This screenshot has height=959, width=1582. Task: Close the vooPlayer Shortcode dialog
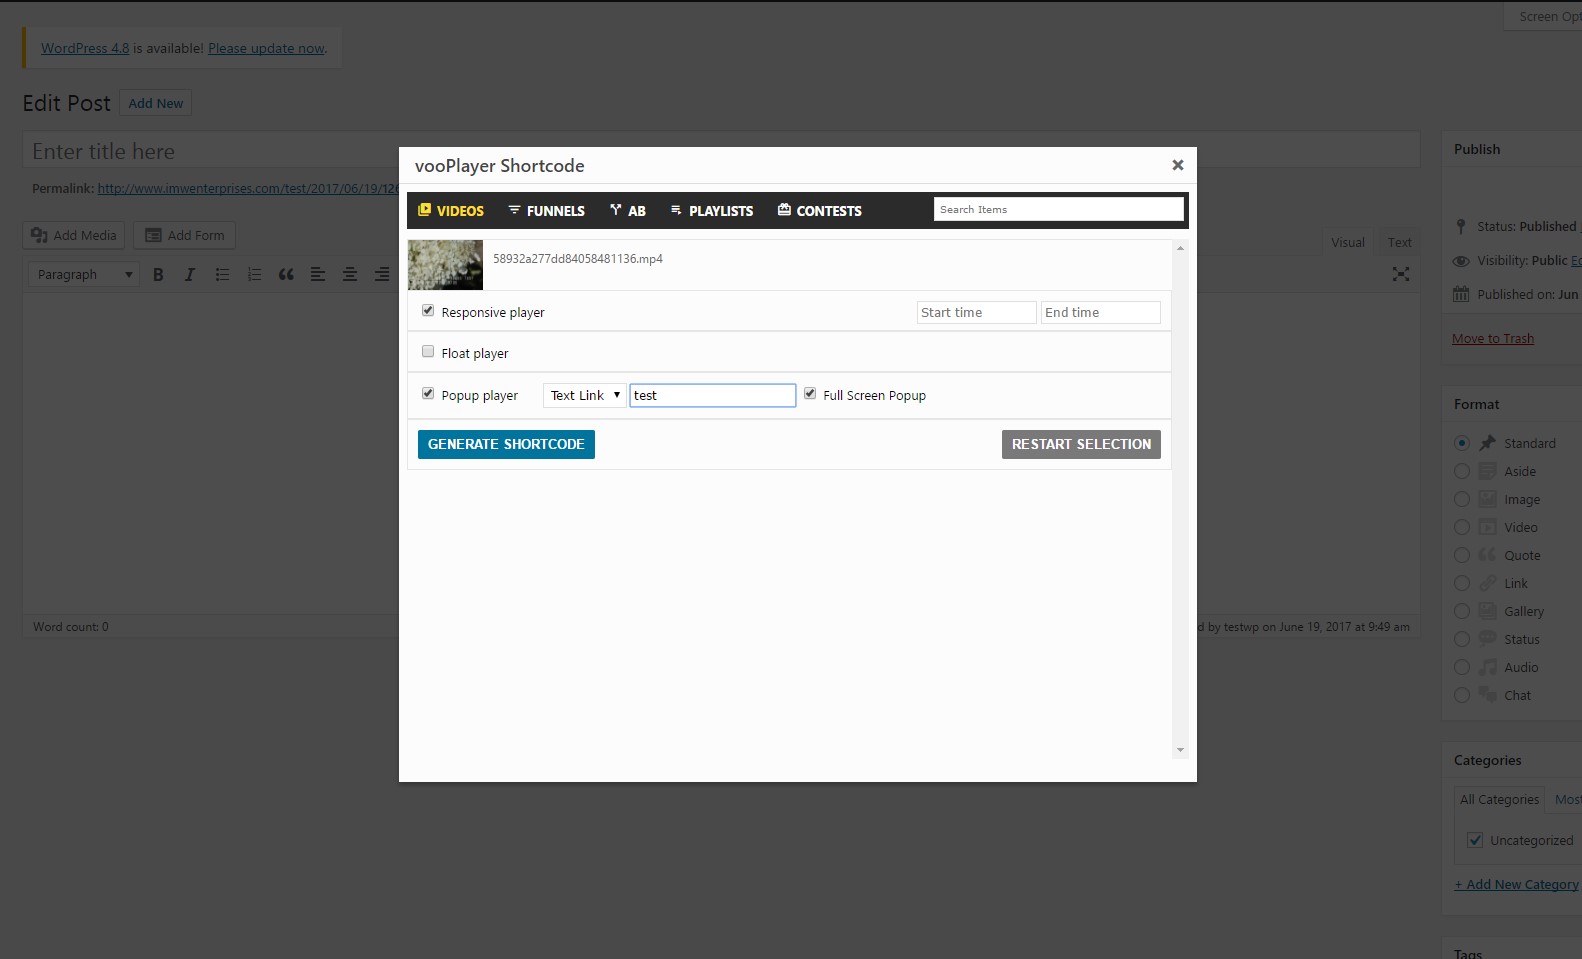pos(1178,165)
